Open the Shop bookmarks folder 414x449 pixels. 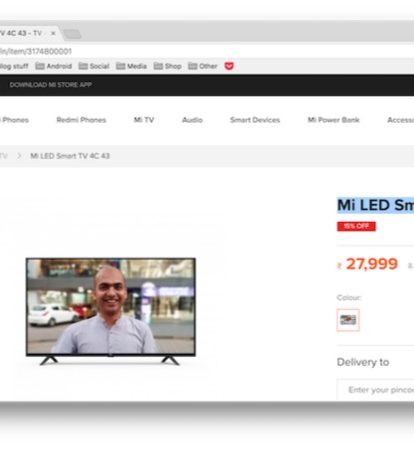[x=167, y=66]
